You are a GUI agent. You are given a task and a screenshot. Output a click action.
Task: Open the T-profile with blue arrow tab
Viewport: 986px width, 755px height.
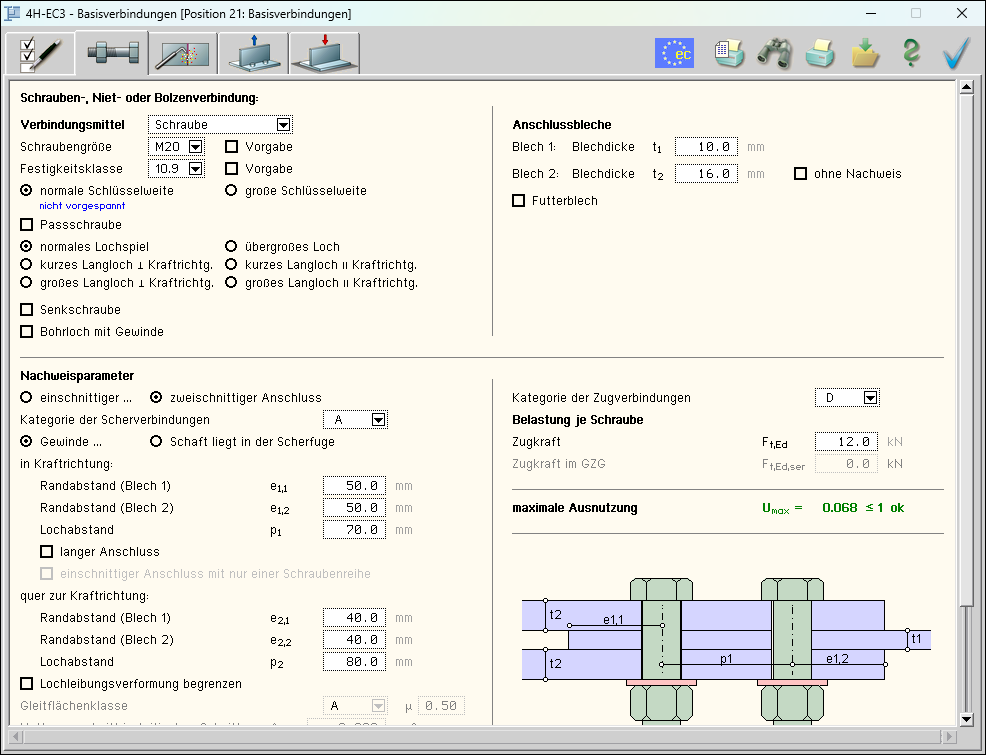click(x=253, y=54)
